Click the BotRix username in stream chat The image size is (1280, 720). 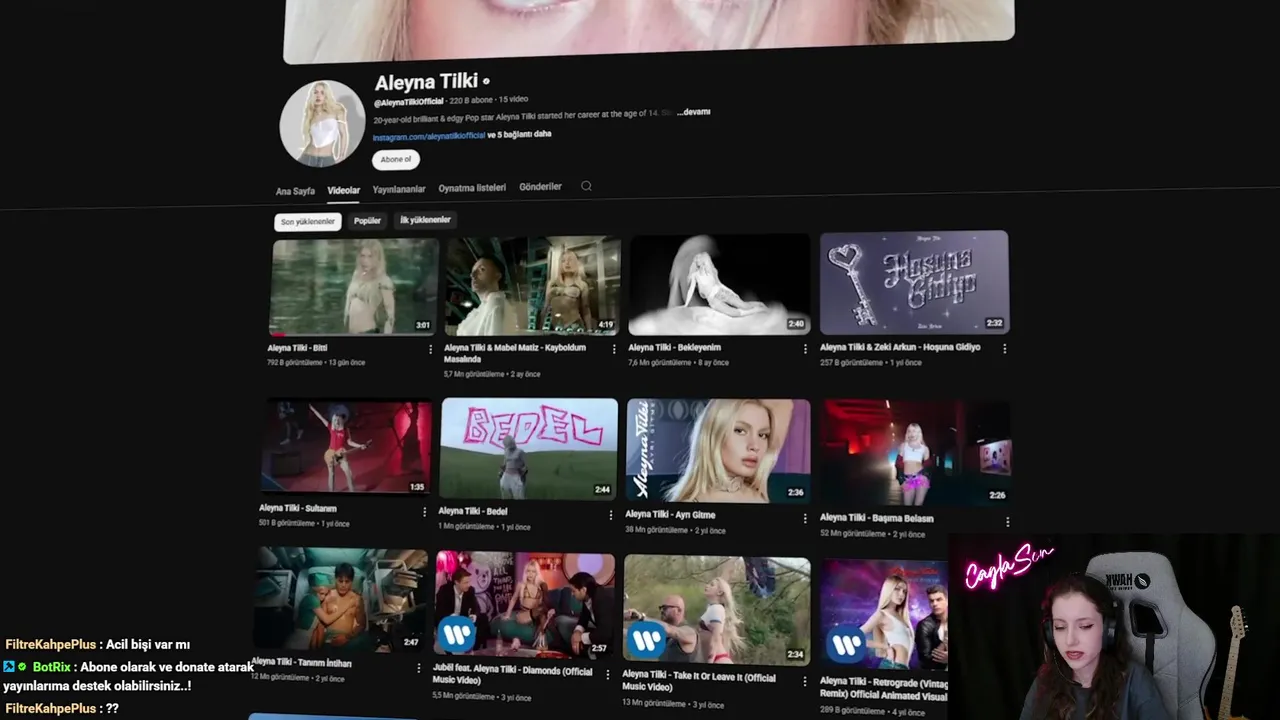(x=50, y=667)
